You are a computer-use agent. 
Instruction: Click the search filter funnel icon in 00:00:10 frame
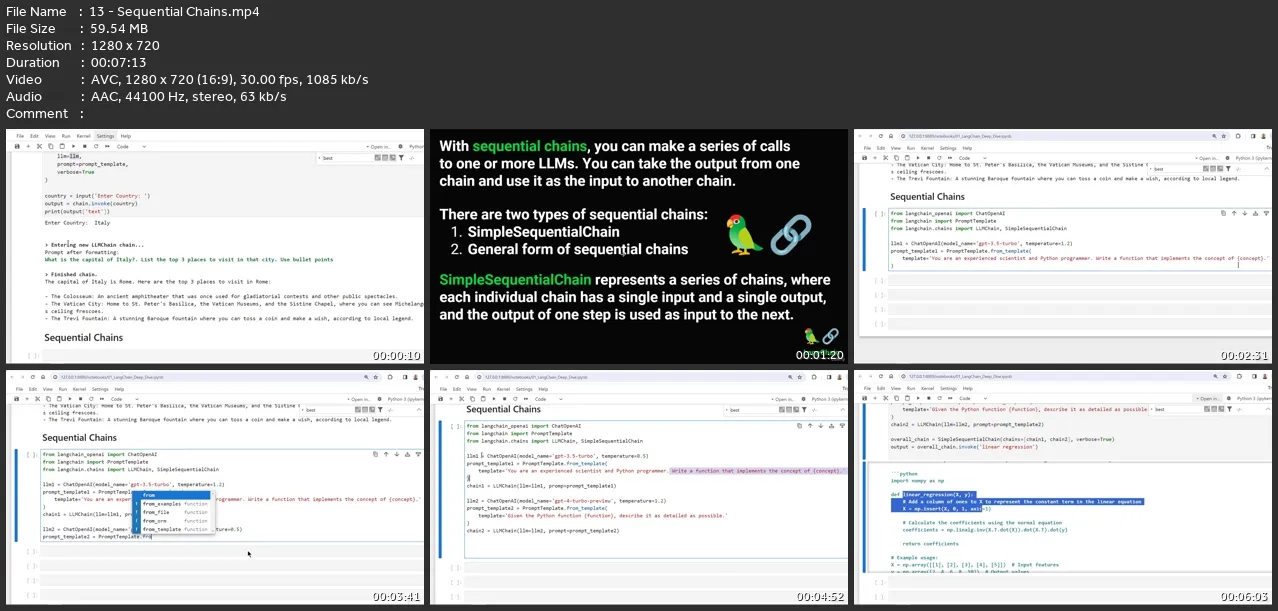(x=401, y=158)
